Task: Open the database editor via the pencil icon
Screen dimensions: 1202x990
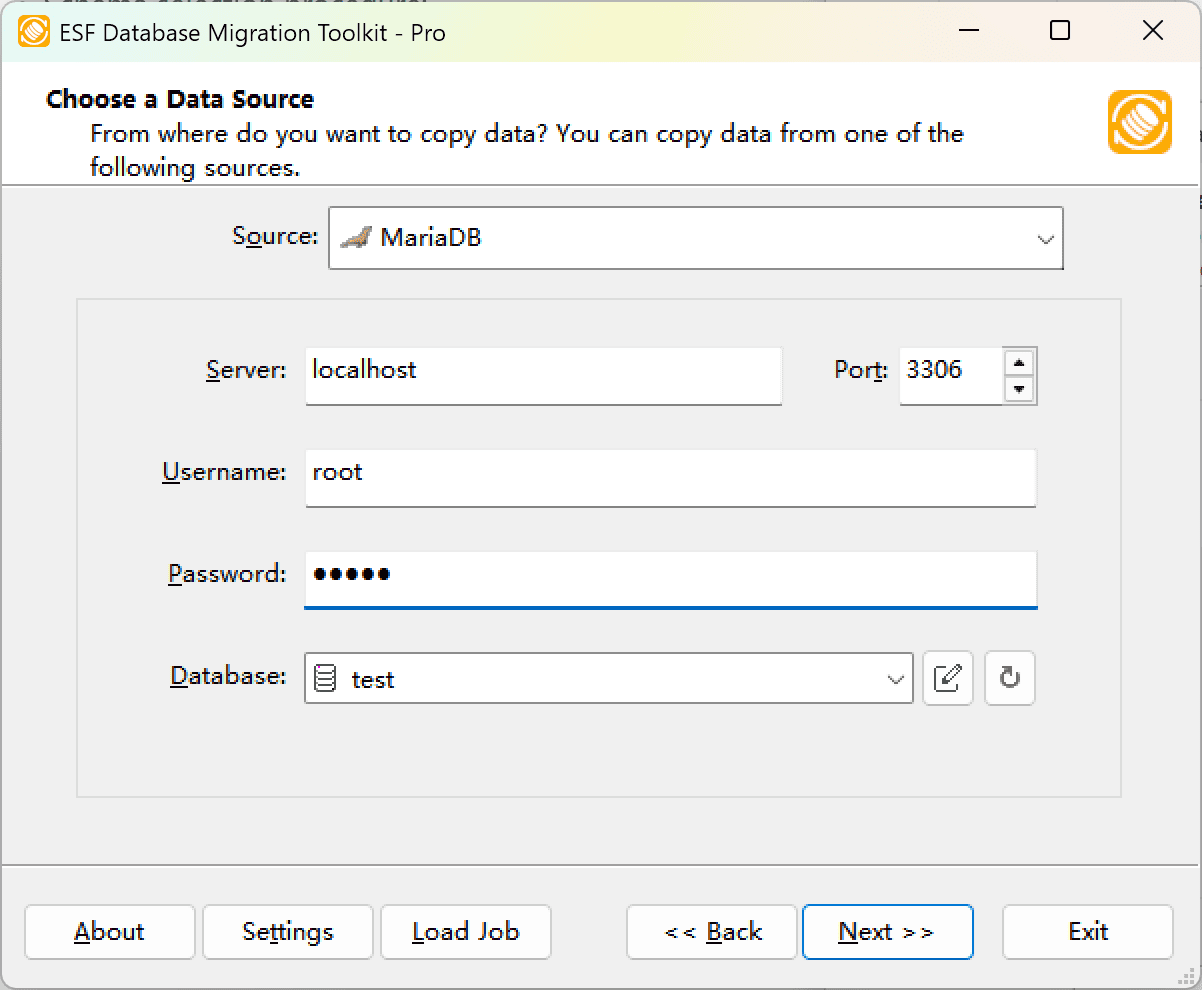Action: (947, 678)
